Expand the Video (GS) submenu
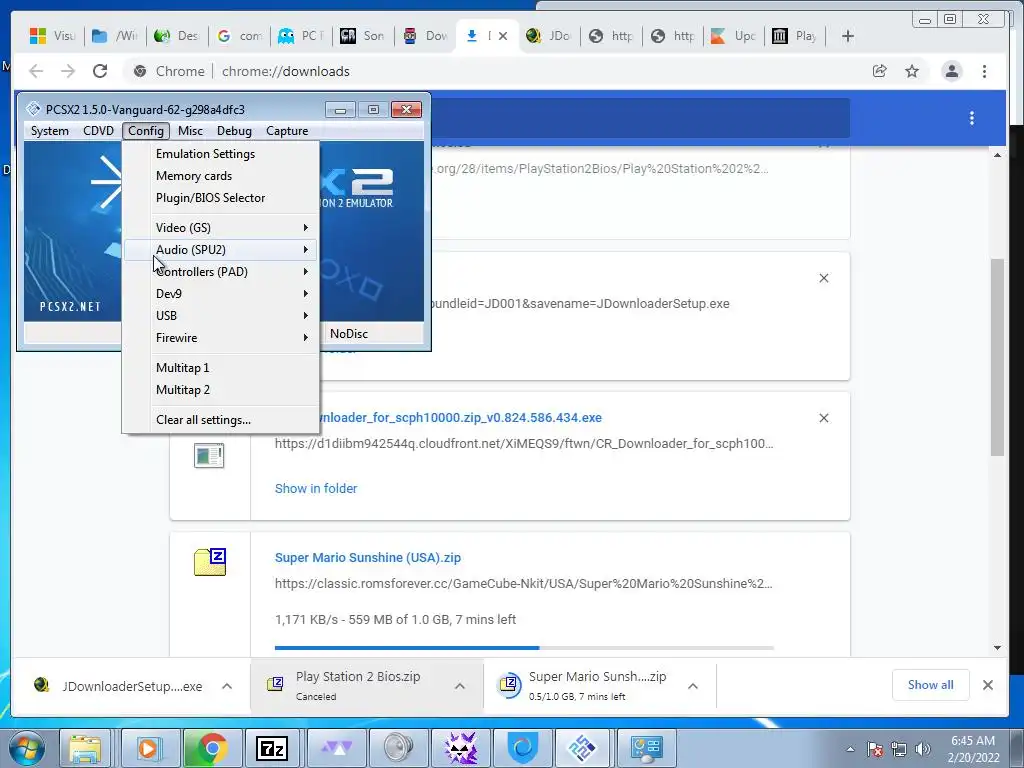The height and width of the screenshot is (768, 1024). pyautogui.click(x=221, y=228)
